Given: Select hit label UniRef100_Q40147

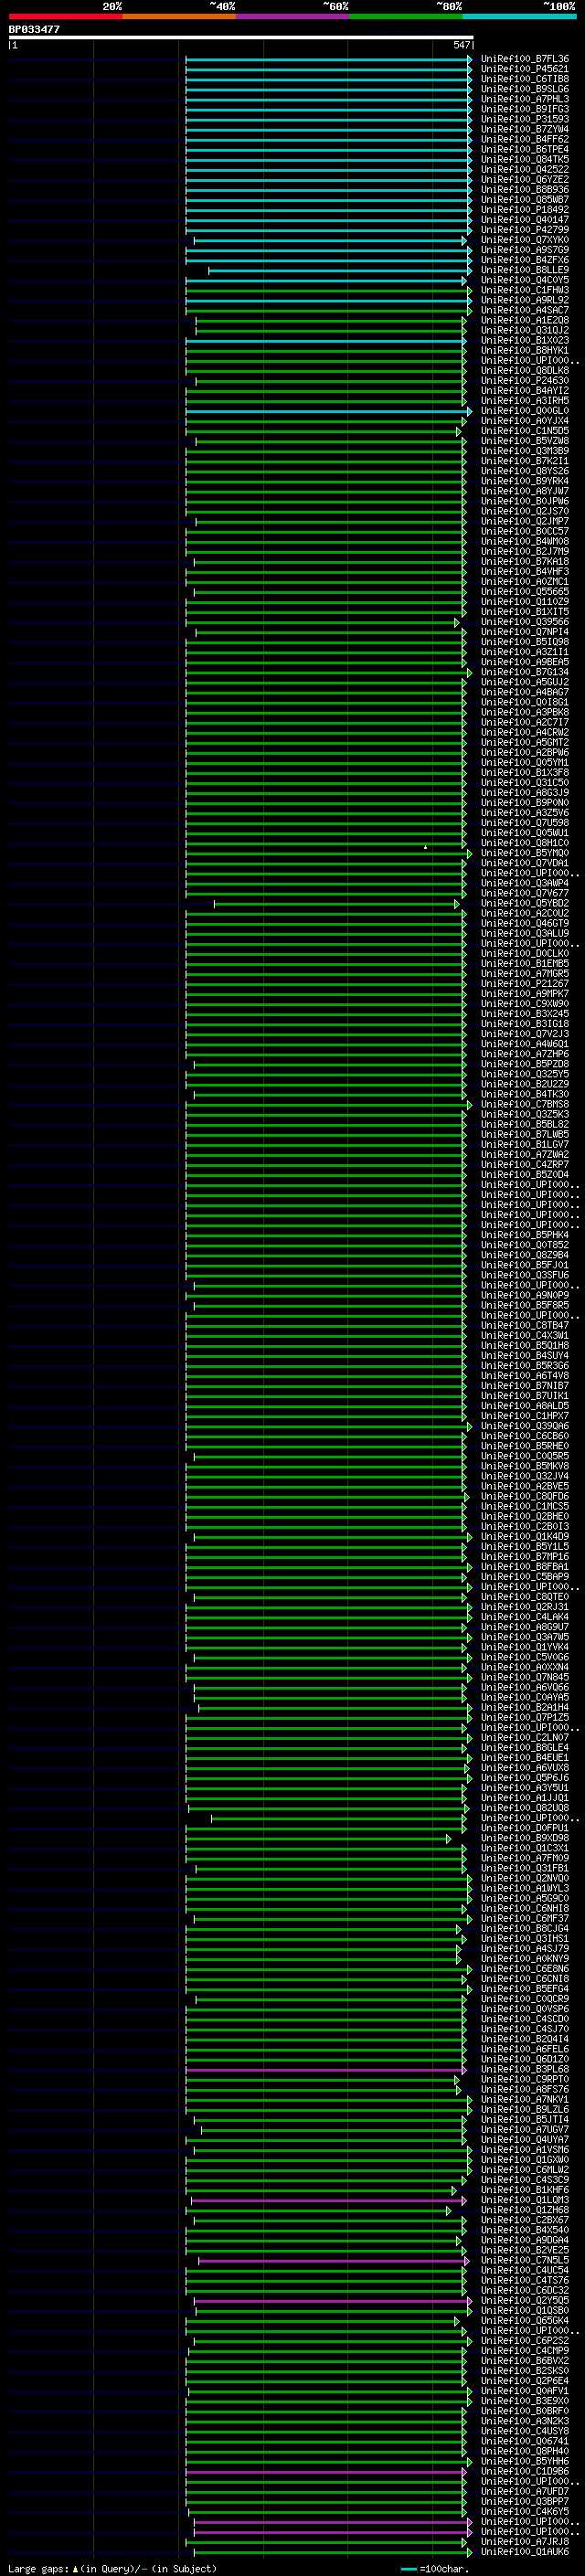Looking at the screenshot, I should (525, 220).
